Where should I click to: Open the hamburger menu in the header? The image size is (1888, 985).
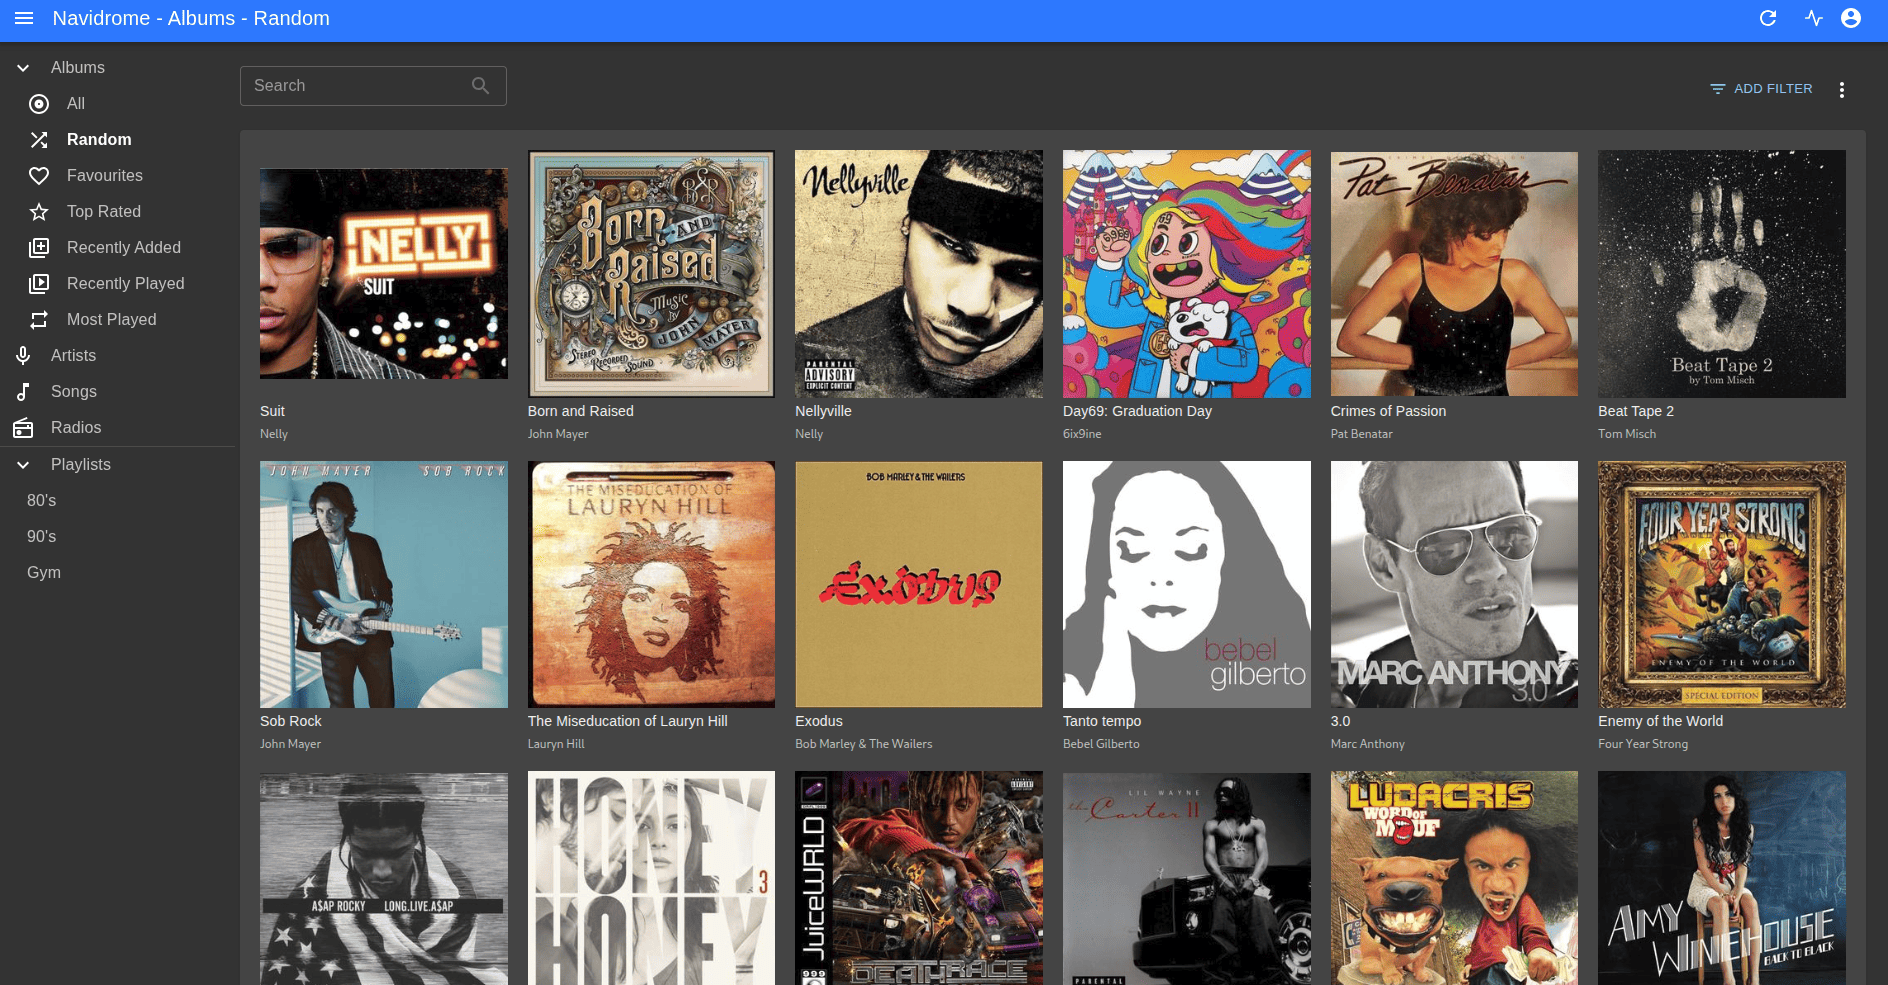click(25, 18)
